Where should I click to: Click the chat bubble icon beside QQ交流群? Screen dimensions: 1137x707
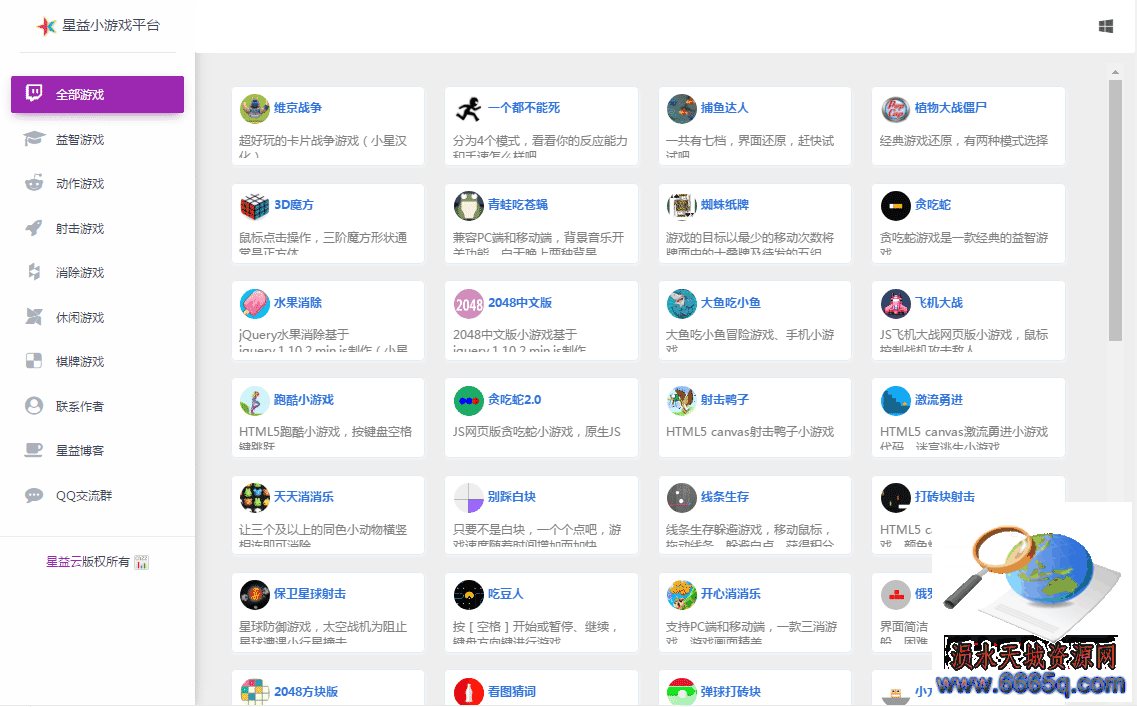[34, 495]
